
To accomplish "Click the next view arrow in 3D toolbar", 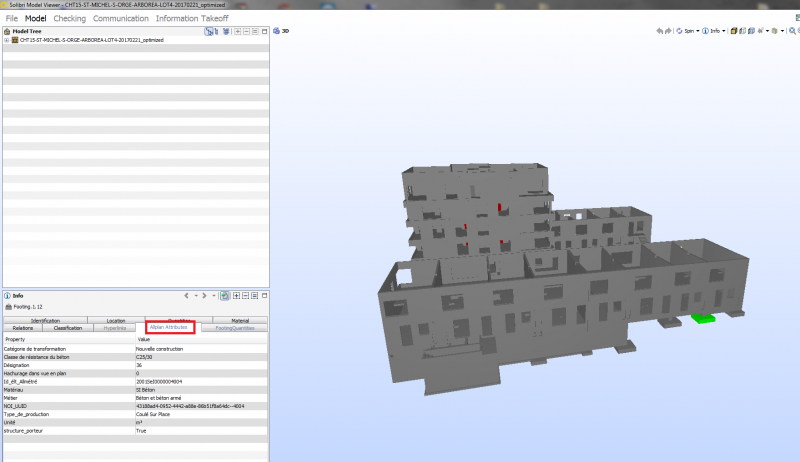I will [x=668, y=31].
